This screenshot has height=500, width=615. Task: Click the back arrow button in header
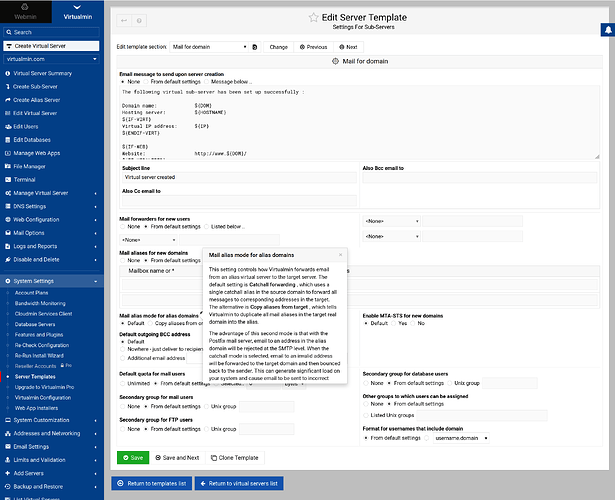pyautogui.click(x=123, y=19)
